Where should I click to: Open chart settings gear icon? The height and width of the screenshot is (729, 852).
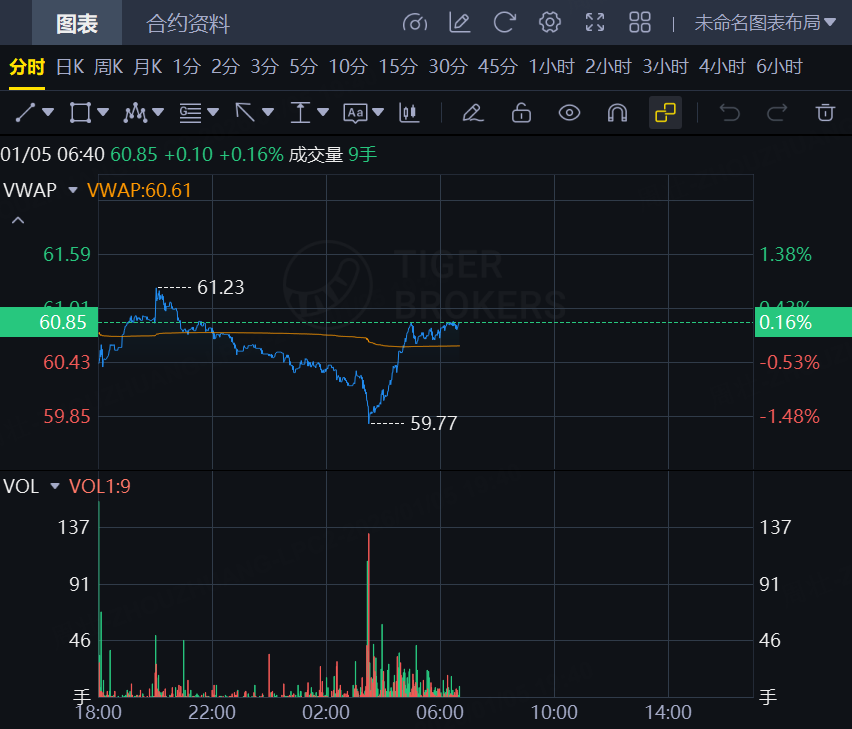pos(549,22)
